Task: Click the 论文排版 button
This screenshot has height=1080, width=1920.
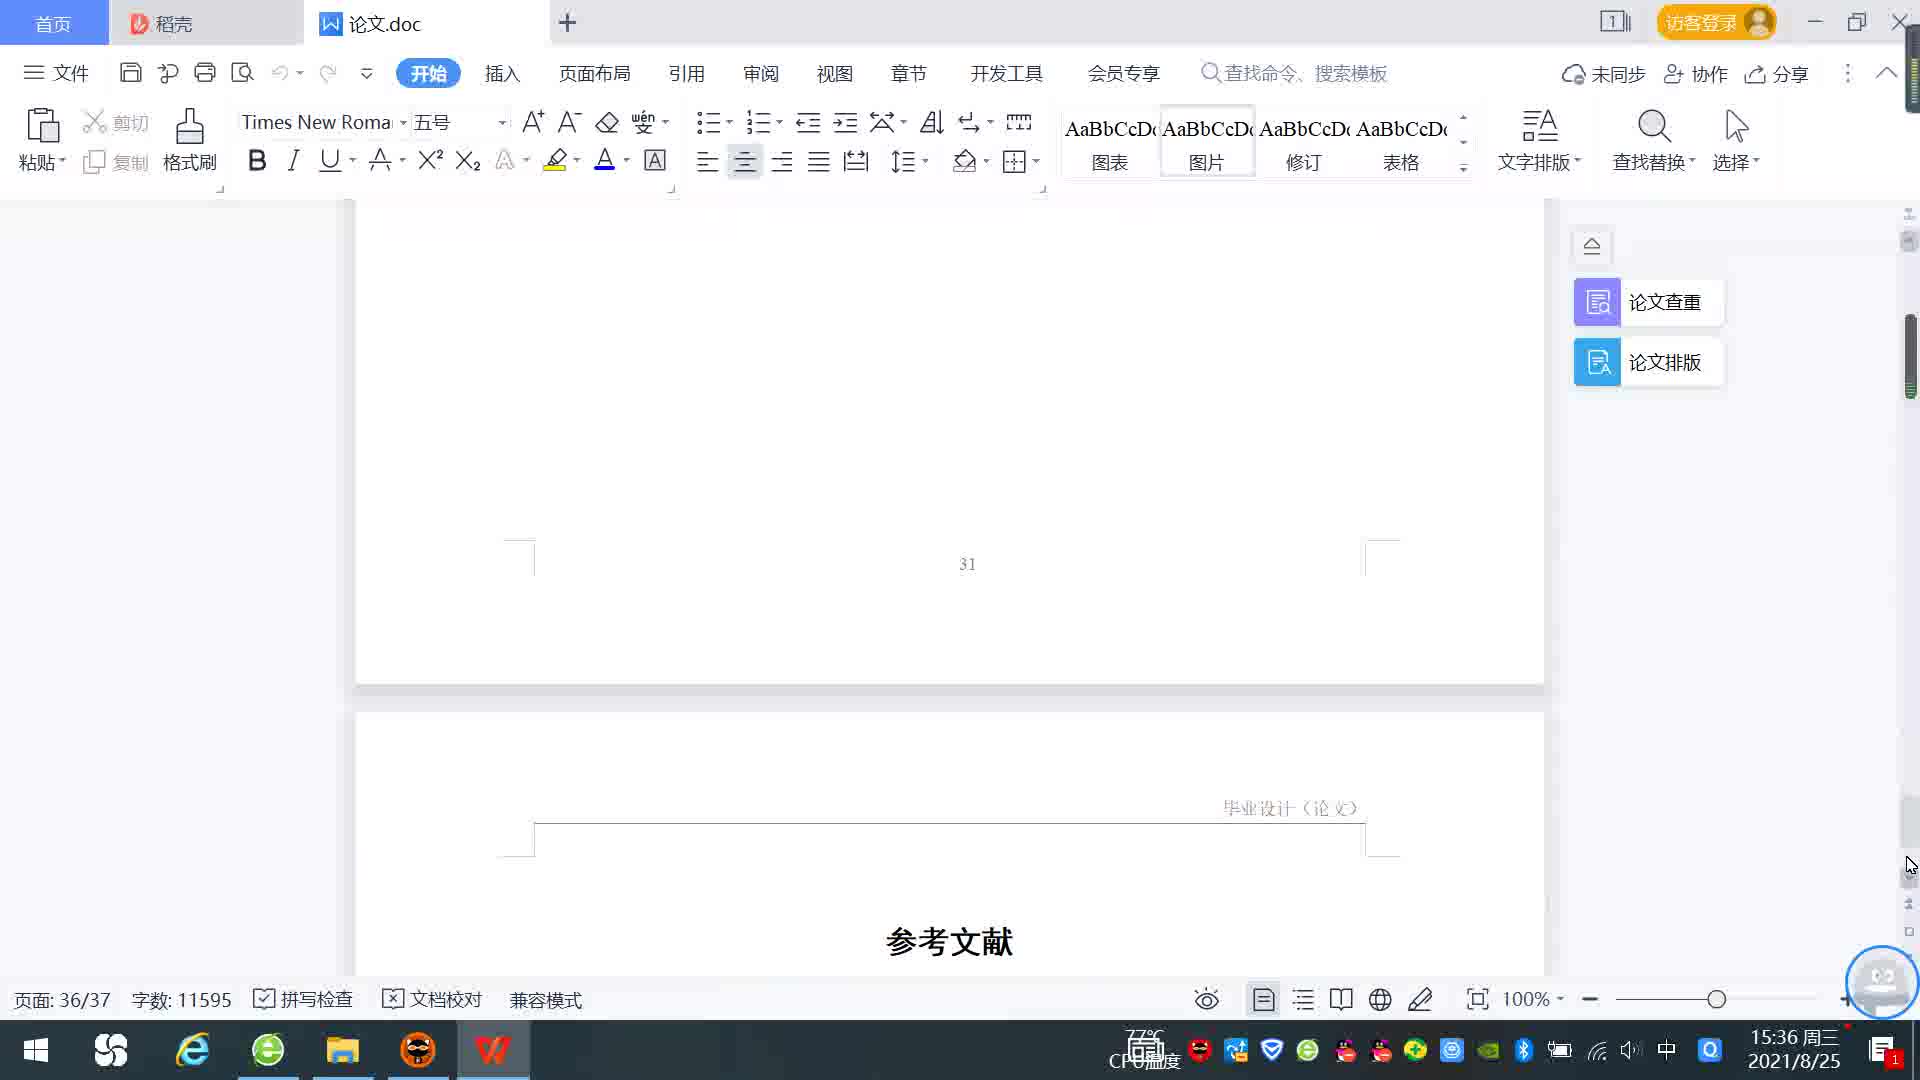Action: pos(1648,362)
